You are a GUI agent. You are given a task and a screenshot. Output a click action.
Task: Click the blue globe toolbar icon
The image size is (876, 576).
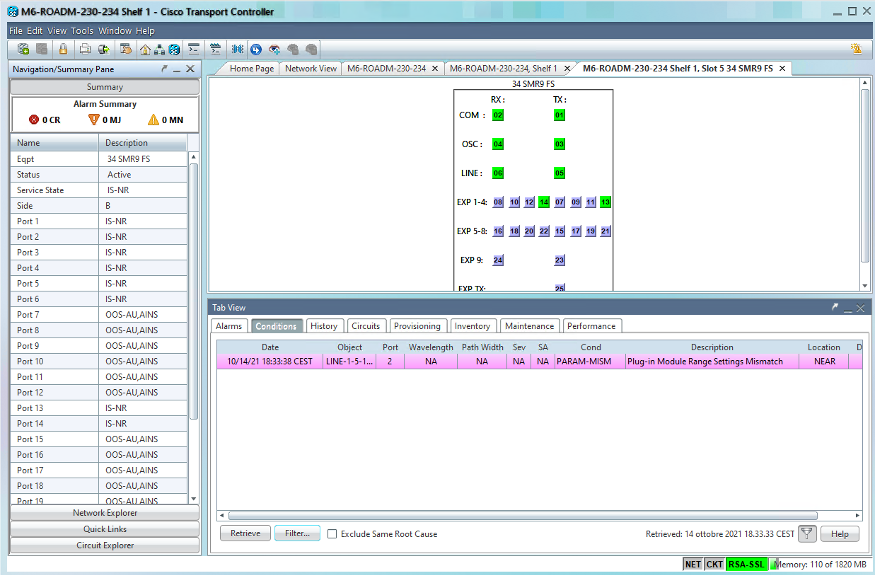pyautogui.click(x=174, y=50)
